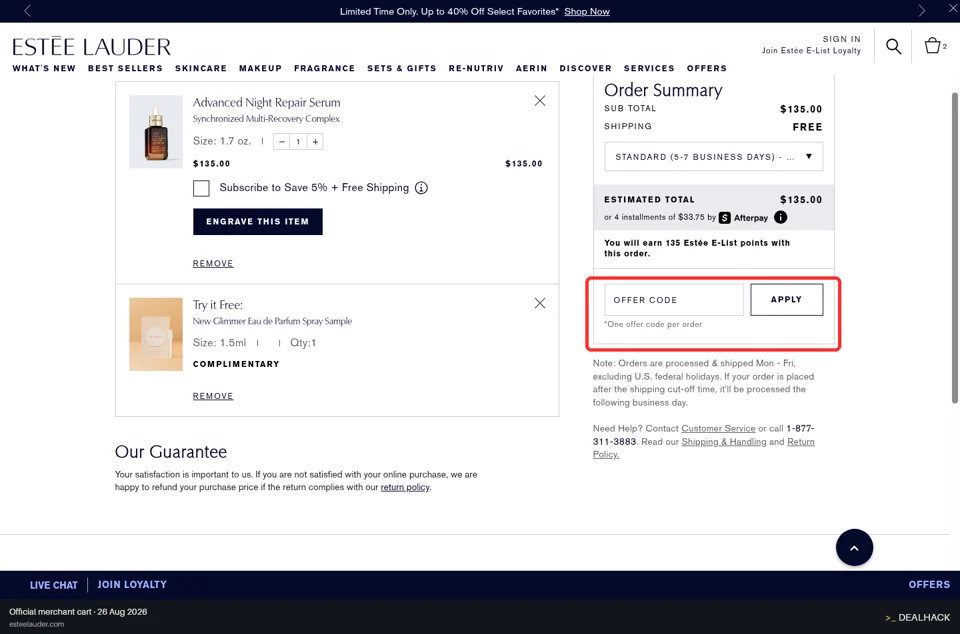Remove Advanced Night Repair Serum with X
Image resolution: width=960 pixels, height=634 pixels.
pos(539,100)
